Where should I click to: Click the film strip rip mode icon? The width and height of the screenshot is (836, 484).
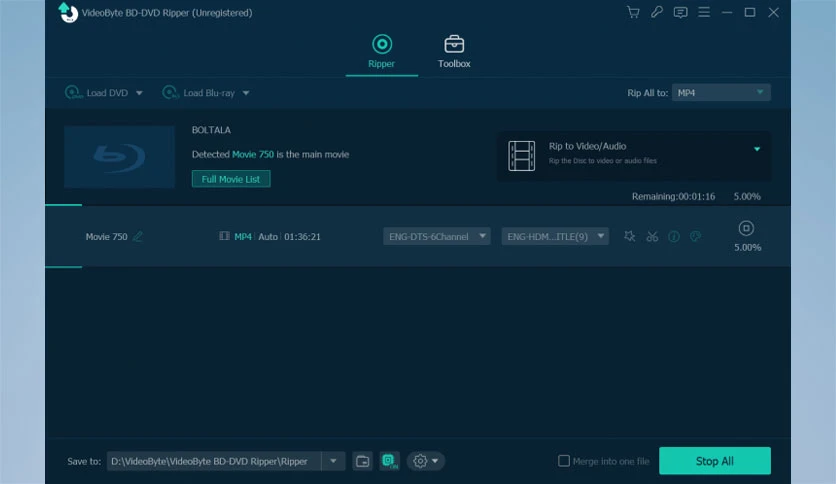point(521,156)
